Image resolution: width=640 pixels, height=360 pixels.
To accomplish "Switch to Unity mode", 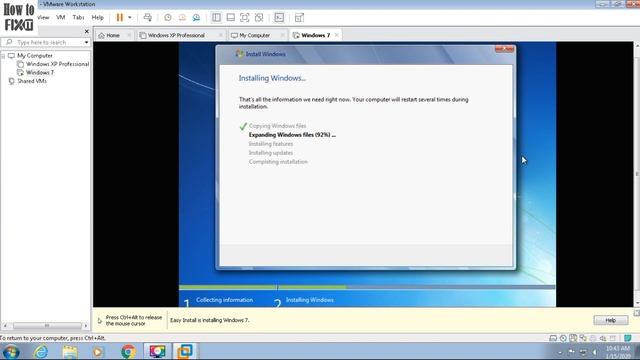I will pos(259,18).
